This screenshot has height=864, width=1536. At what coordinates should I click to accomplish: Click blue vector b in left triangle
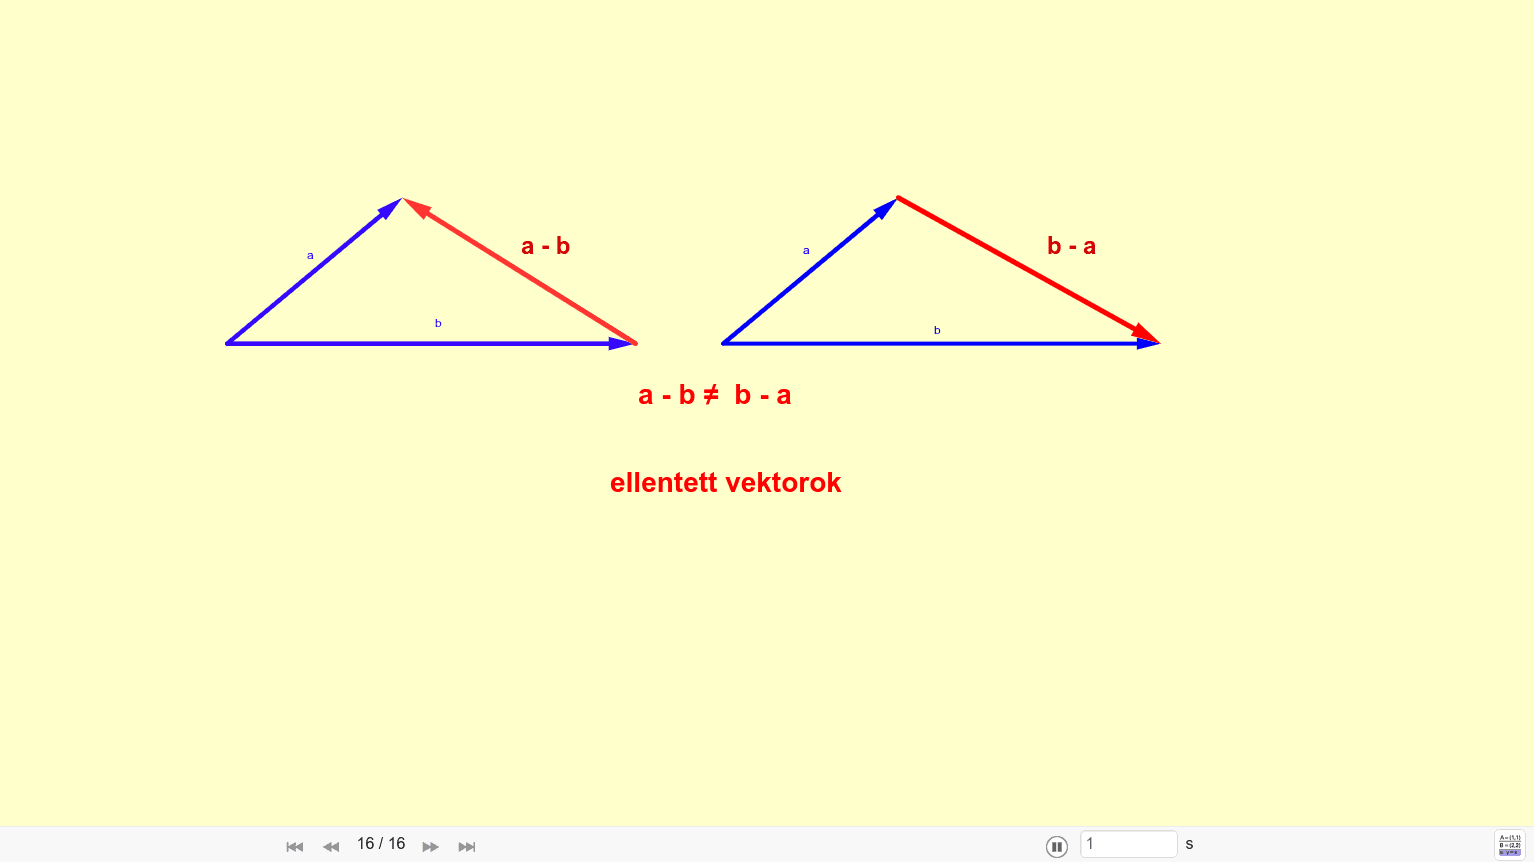pos(430,343)
